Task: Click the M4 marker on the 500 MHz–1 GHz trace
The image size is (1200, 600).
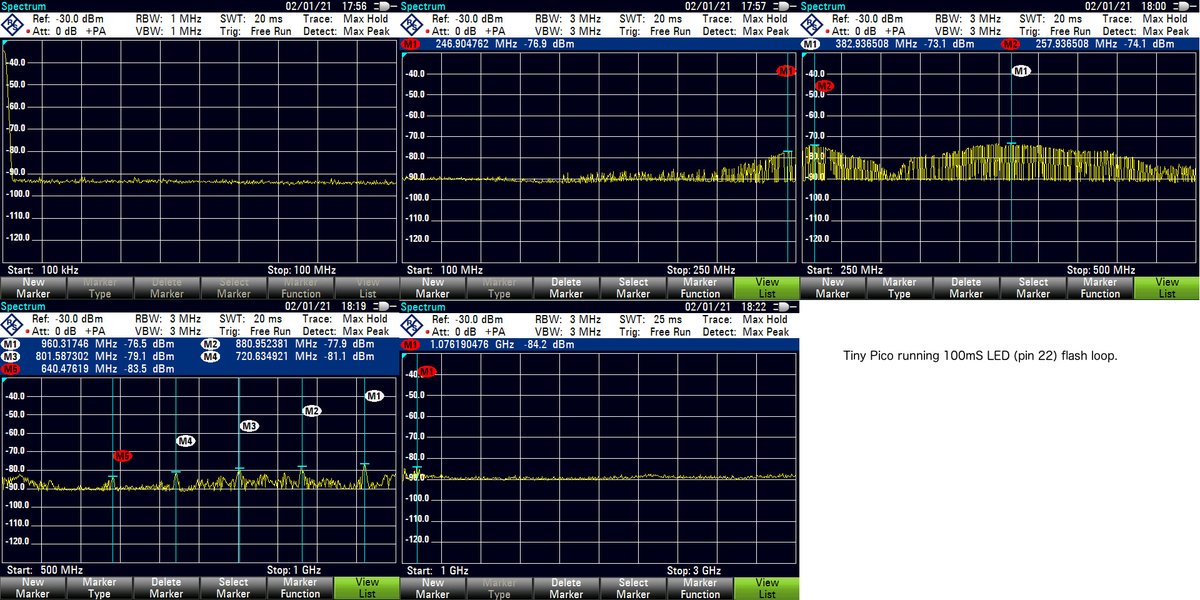Action: [186, 441]
